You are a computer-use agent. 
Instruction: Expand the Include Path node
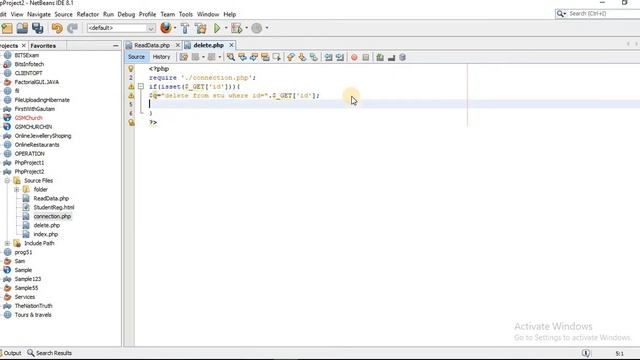pyautogui.click(x=7, y=243)
